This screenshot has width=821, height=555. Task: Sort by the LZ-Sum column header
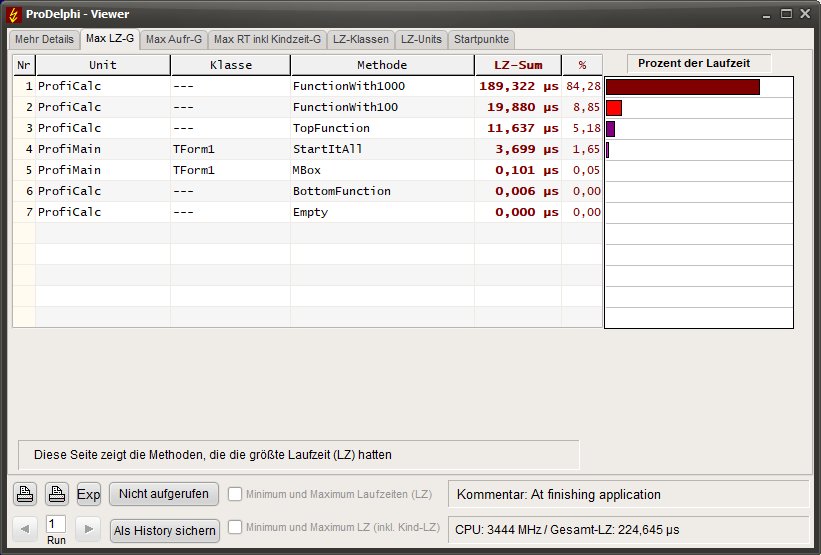[518, 65]
